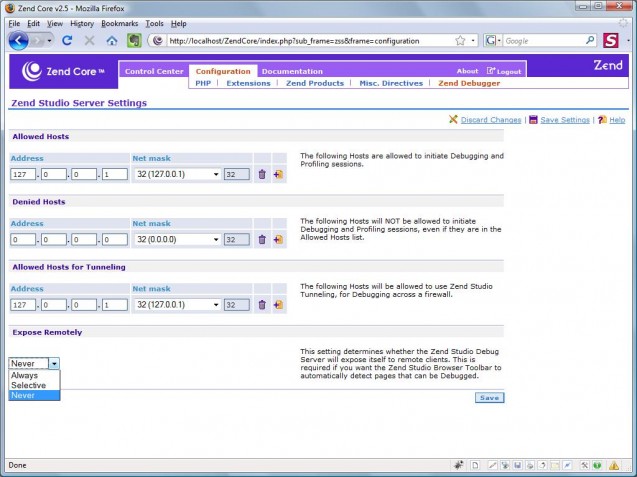Open the Denied Hosts net mask dropdown
Screen dimensions: 637x477
pos(177,239)
